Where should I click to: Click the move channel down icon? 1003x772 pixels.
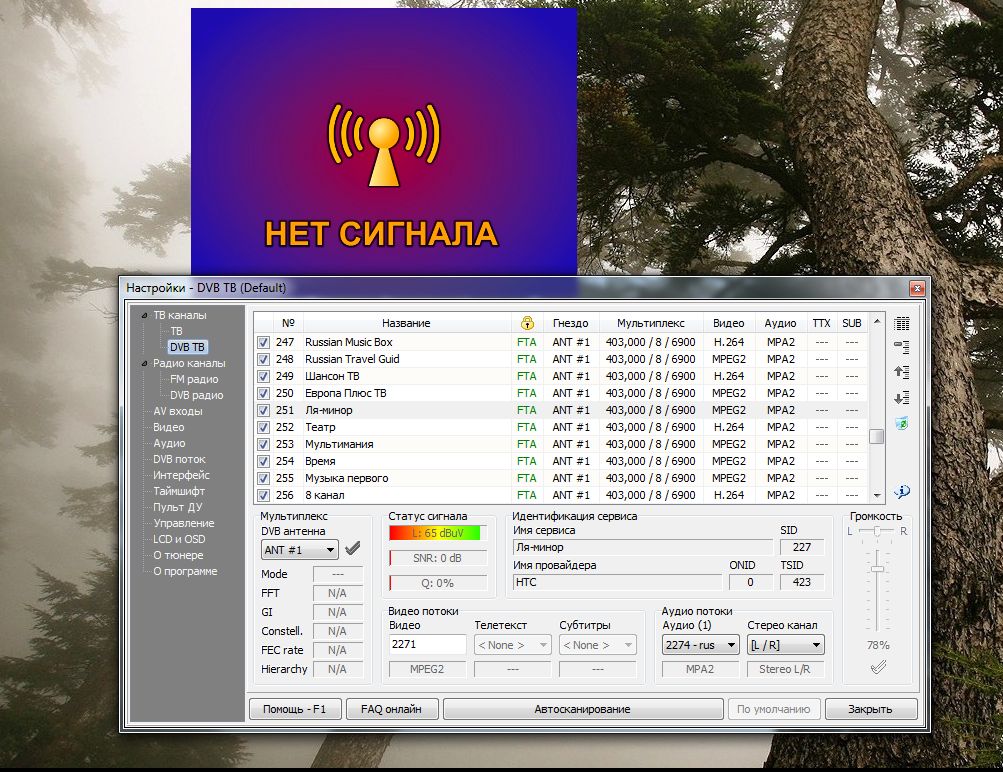(x=902, y=398)
